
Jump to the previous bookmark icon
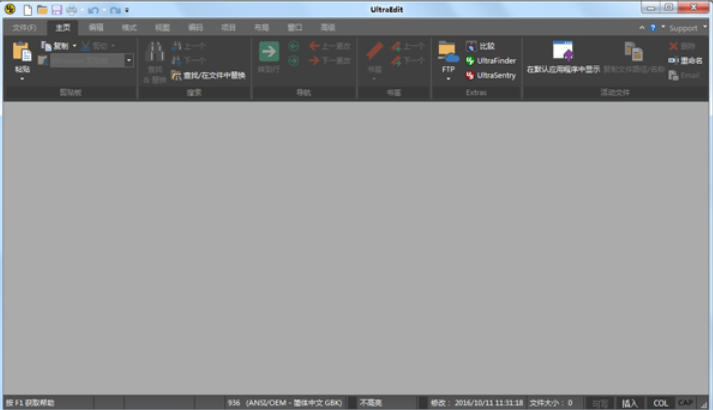coord(396,46)
